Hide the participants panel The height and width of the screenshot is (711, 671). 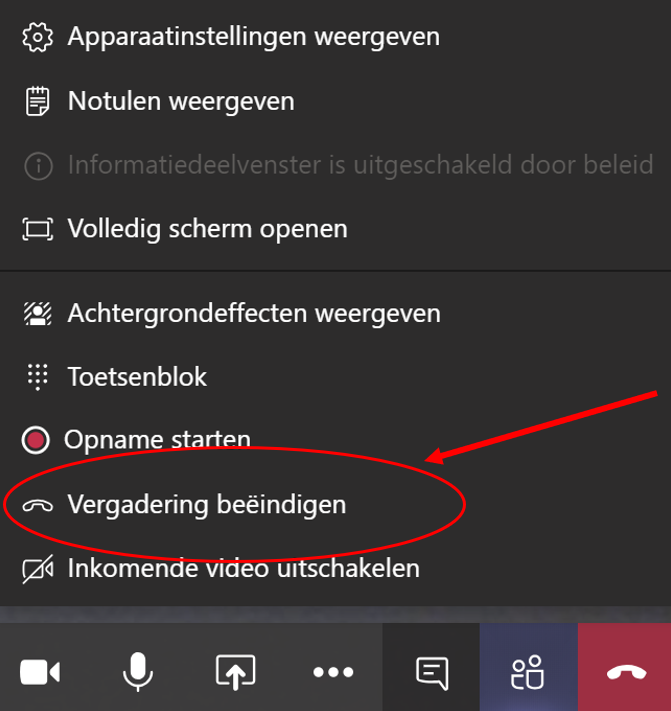pyautogui.click(x=528, y=672)
